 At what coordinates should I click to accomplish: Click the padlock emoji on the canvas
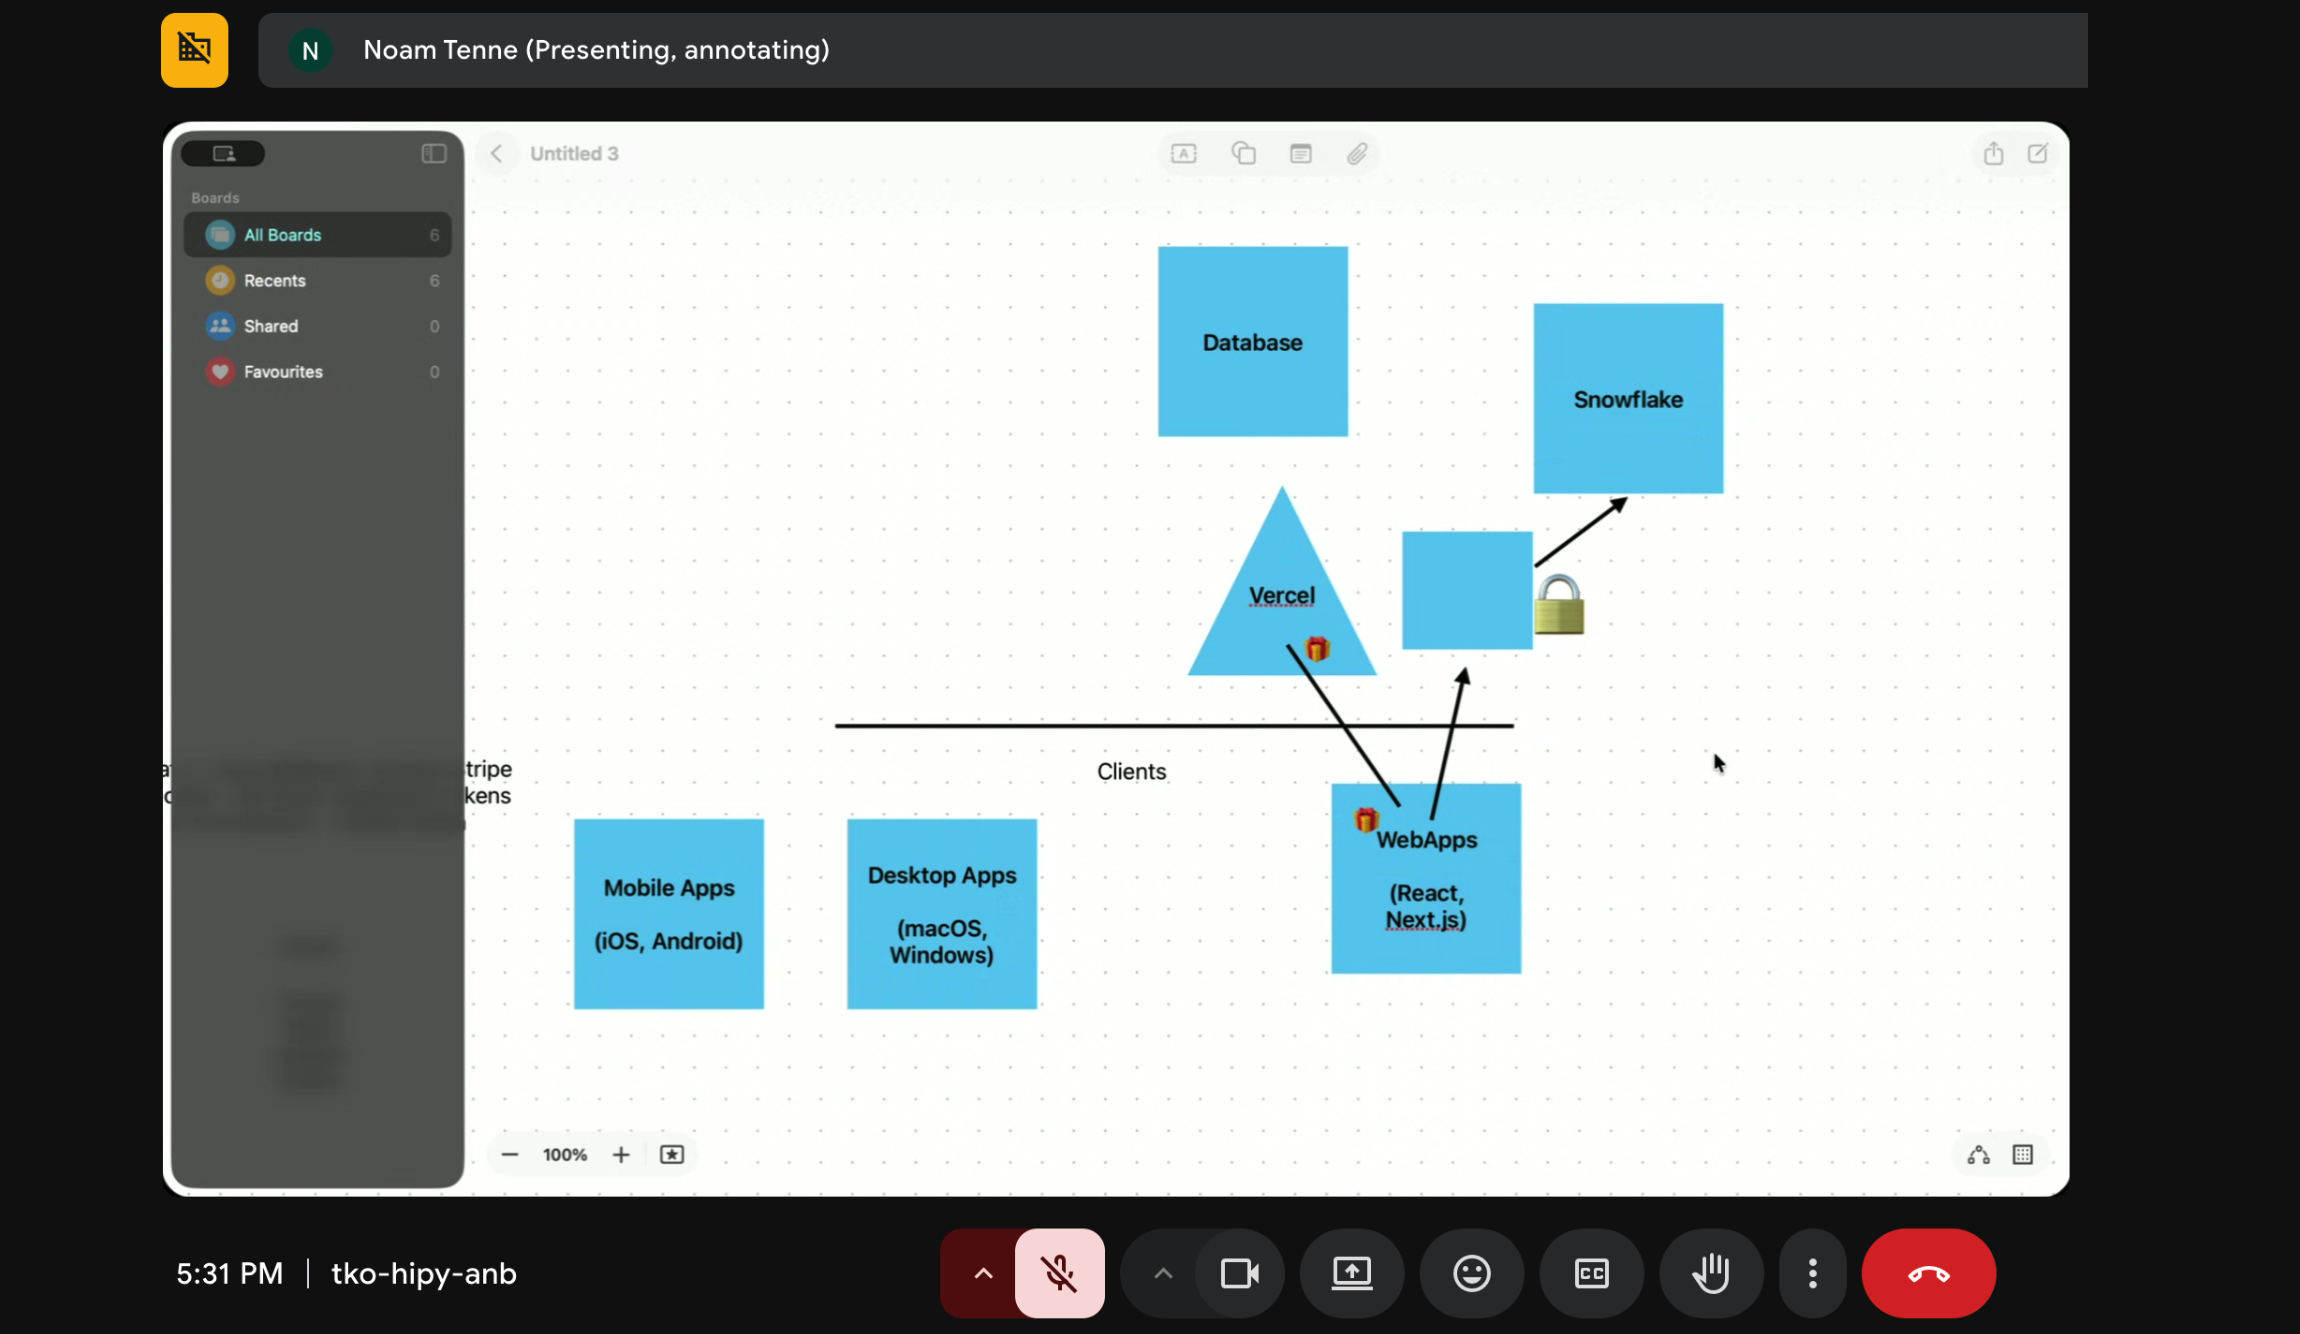pyautogui.click(x=1559, y=605)
